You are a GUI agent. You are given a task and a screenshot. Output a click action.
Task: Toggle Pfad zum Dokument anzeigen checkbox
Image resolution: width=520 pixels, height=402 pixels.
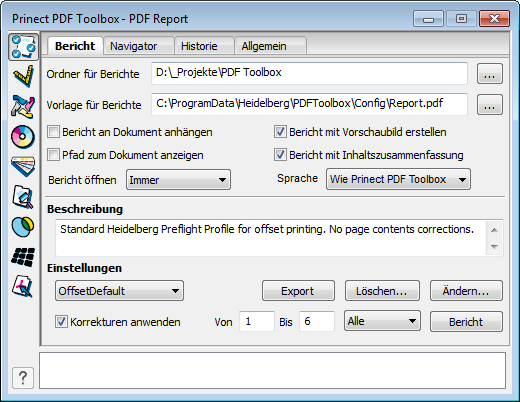pos(53,155)
